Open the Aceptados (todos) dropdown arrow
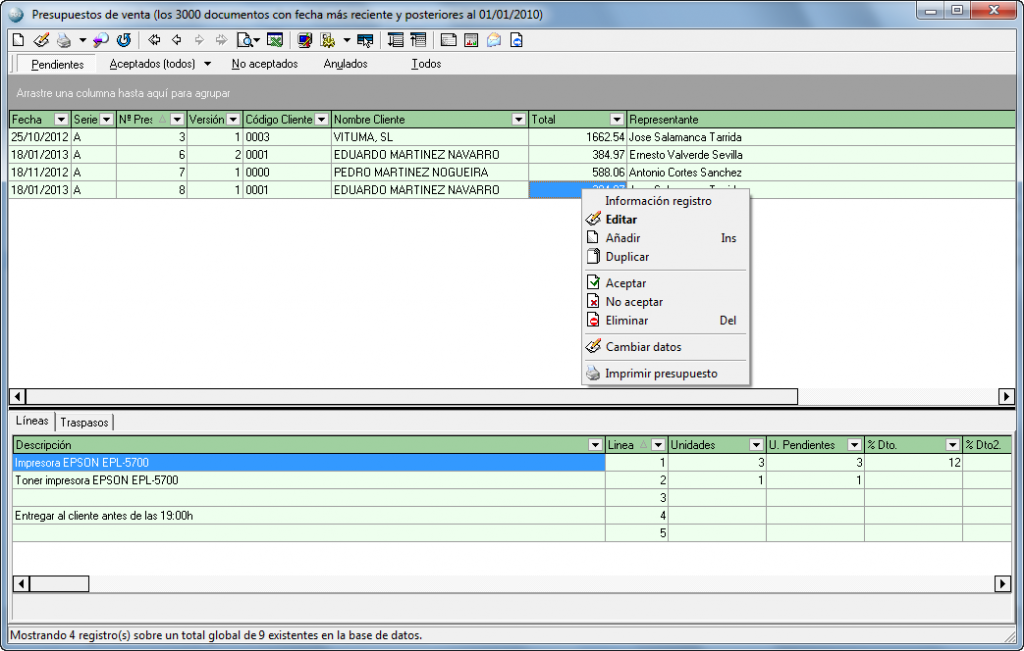 pyautogui.click(x=207, y=64)
